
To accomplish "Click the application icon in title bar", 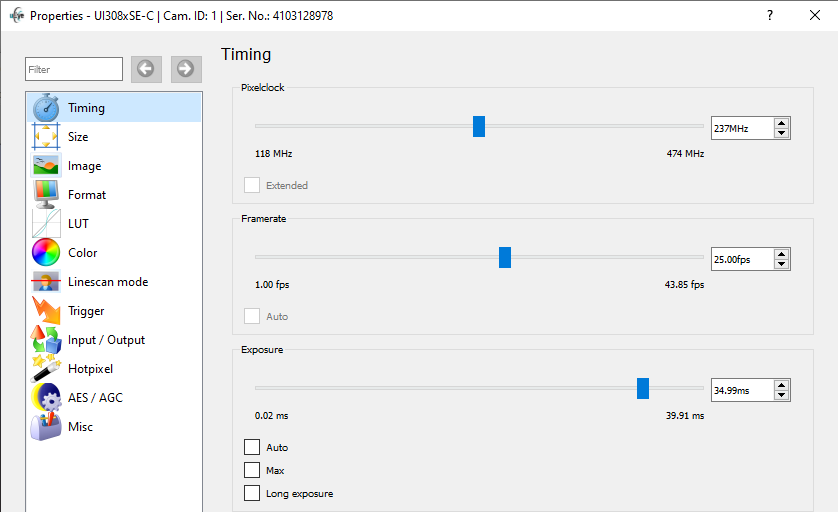I will 17,15.
